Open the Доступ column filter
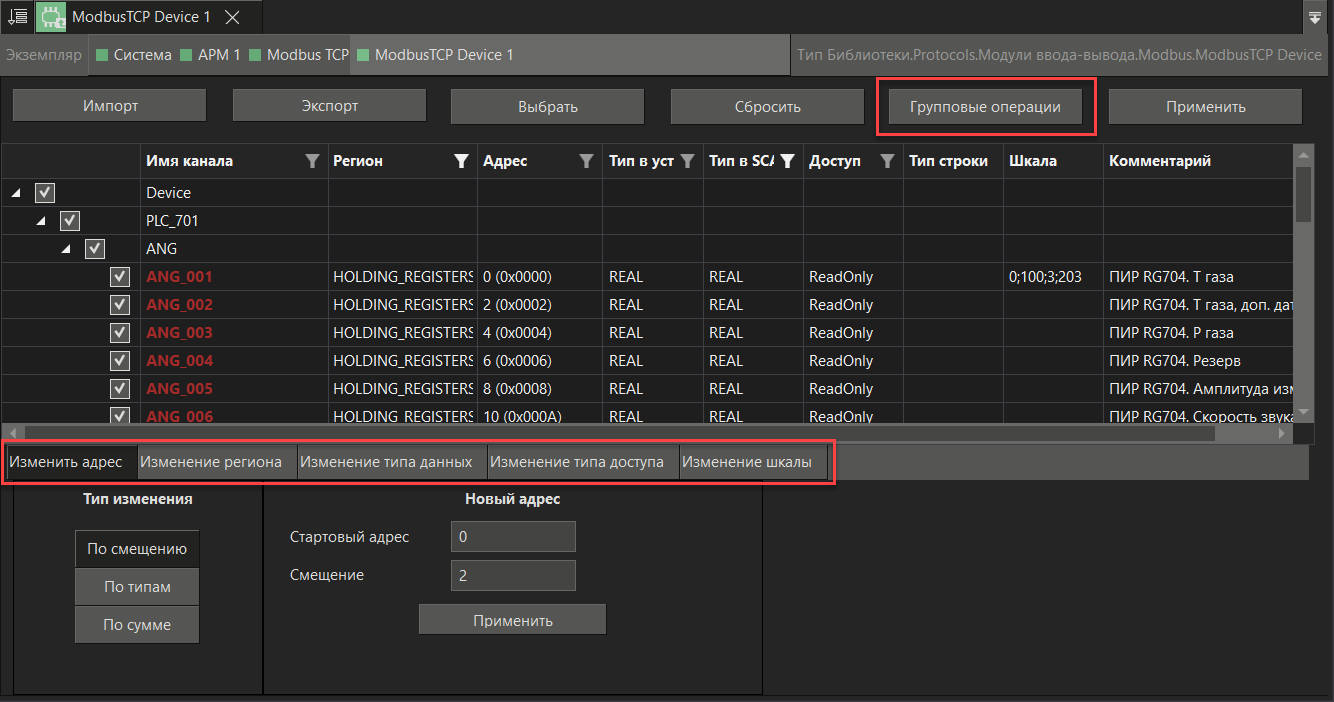The height and width of the screenshot is (702, 1334). [x=887, y=161]
